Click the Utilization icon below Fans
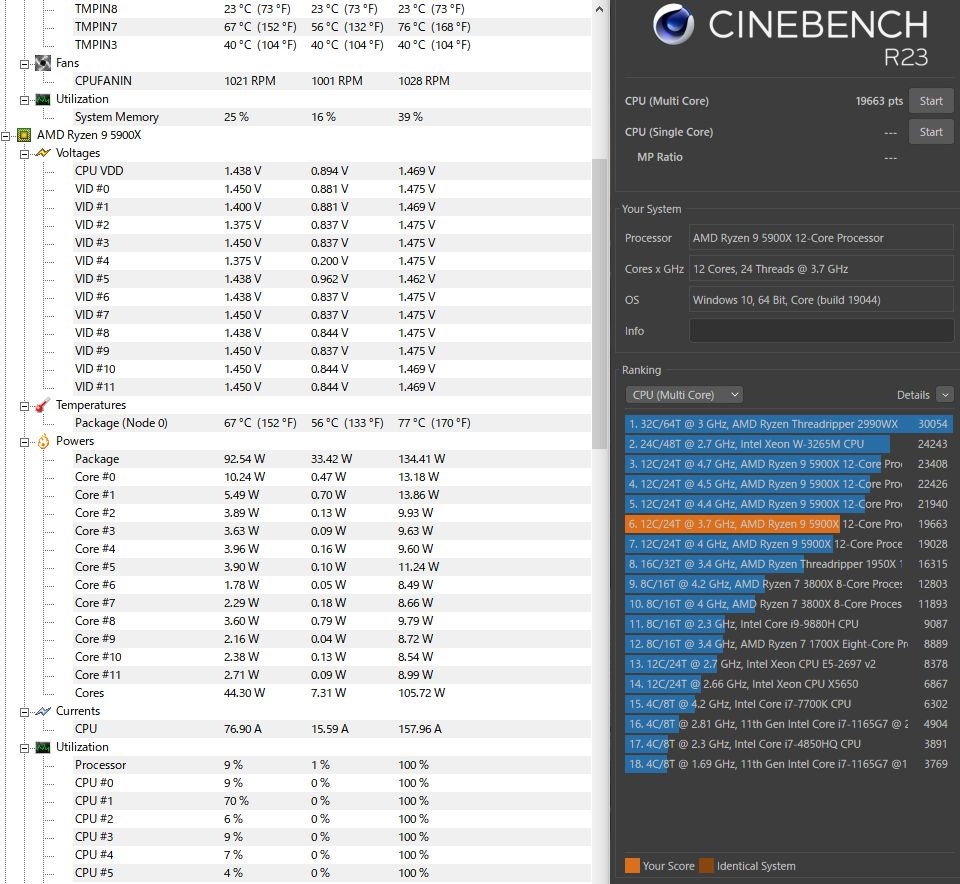This screenshot has height=884, width=960. click(43, 99)
